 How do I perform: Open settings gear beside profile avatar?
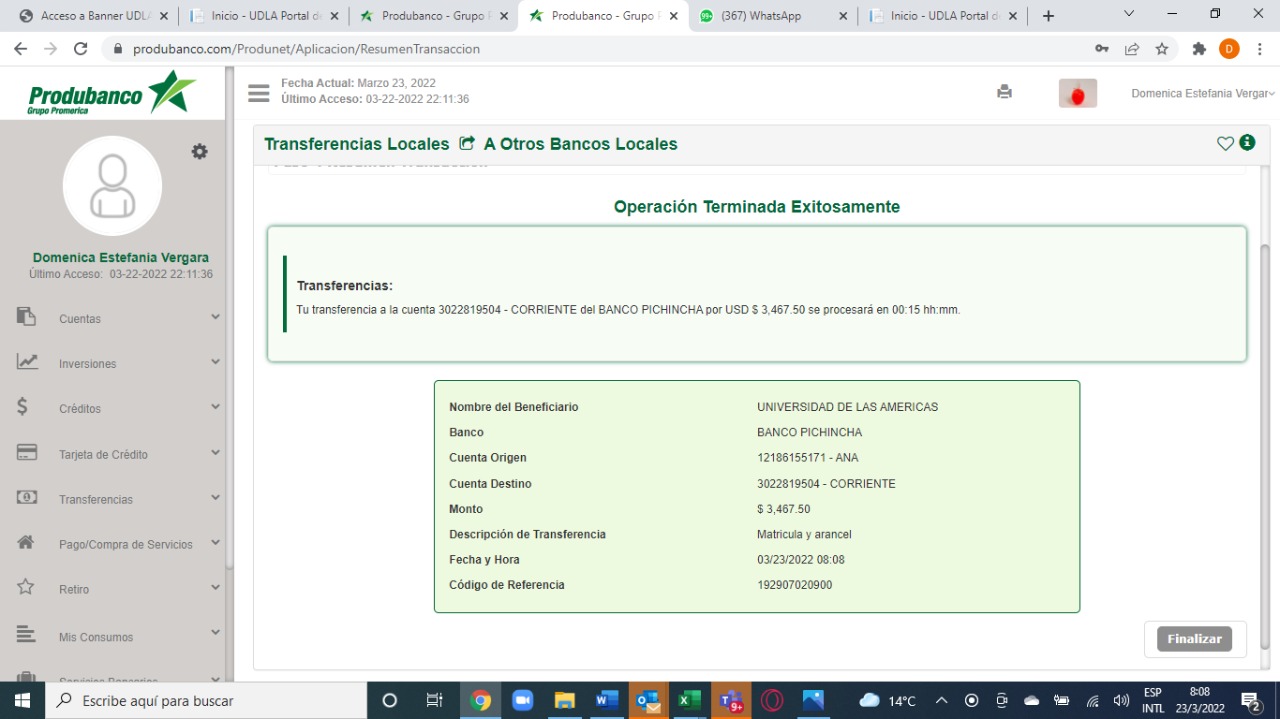pyautogui.click(x=200, y=151)
